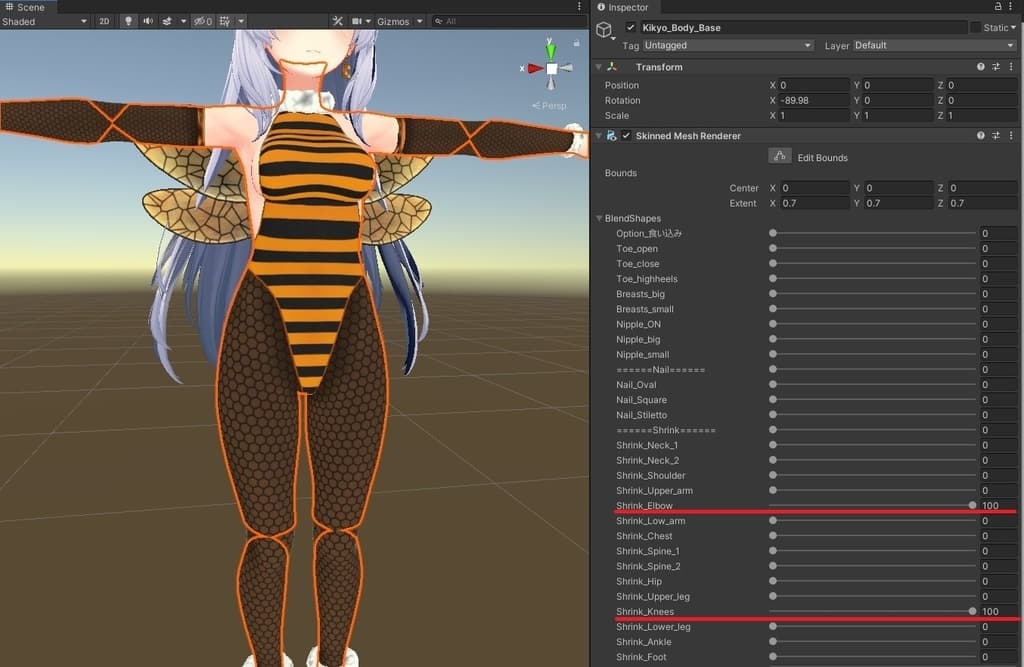
Task: Toggle scene audio speaker icon
Action: 148,21
